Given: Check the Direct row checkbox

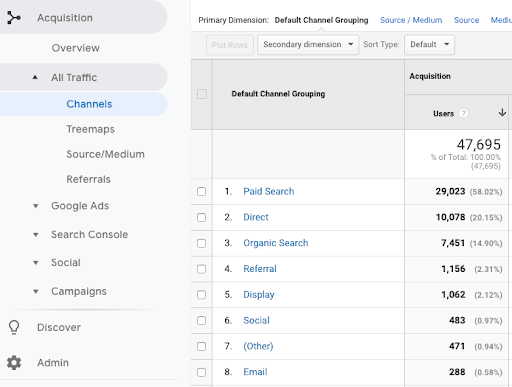Looking at the screenshot, I should tap(201, 217).
